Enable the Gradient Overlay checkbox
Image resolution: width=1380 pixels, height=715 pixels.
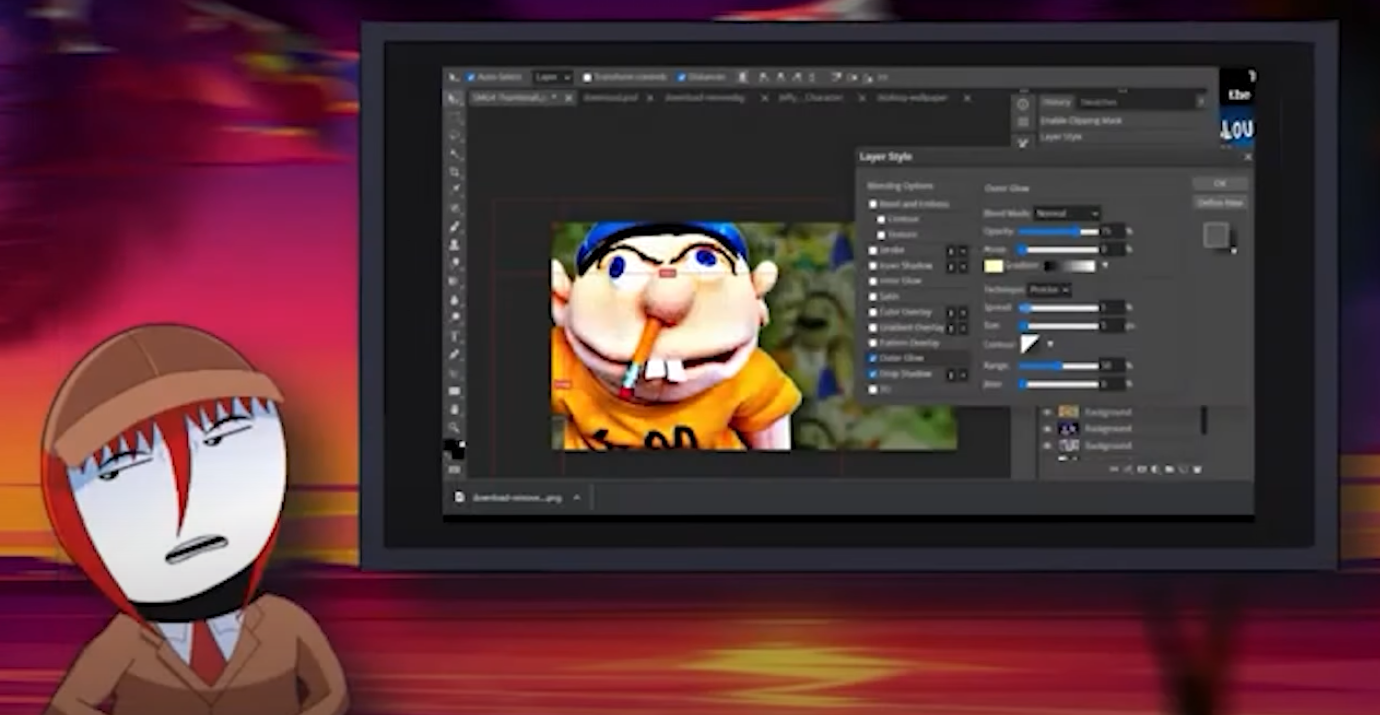pos(873,327)
